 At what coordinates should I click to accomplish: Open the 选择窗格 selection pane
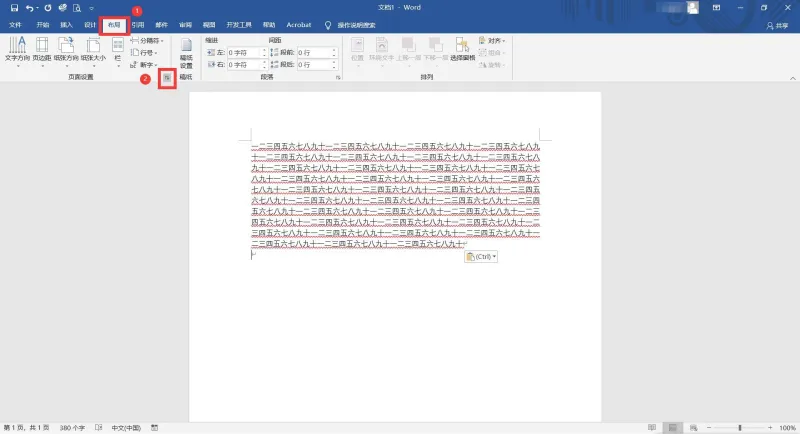[463, 49]
